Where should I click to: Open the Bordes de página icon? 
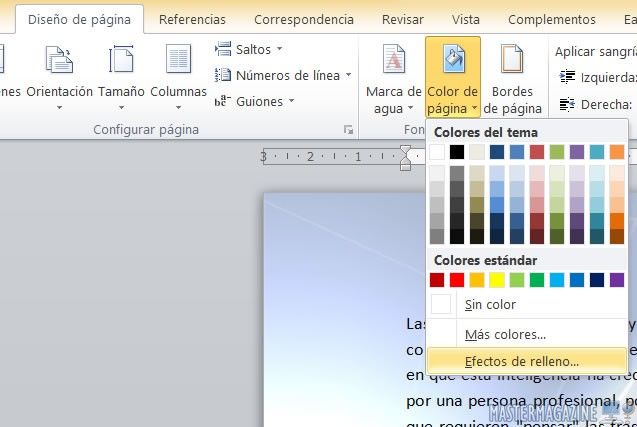point(512,59)
